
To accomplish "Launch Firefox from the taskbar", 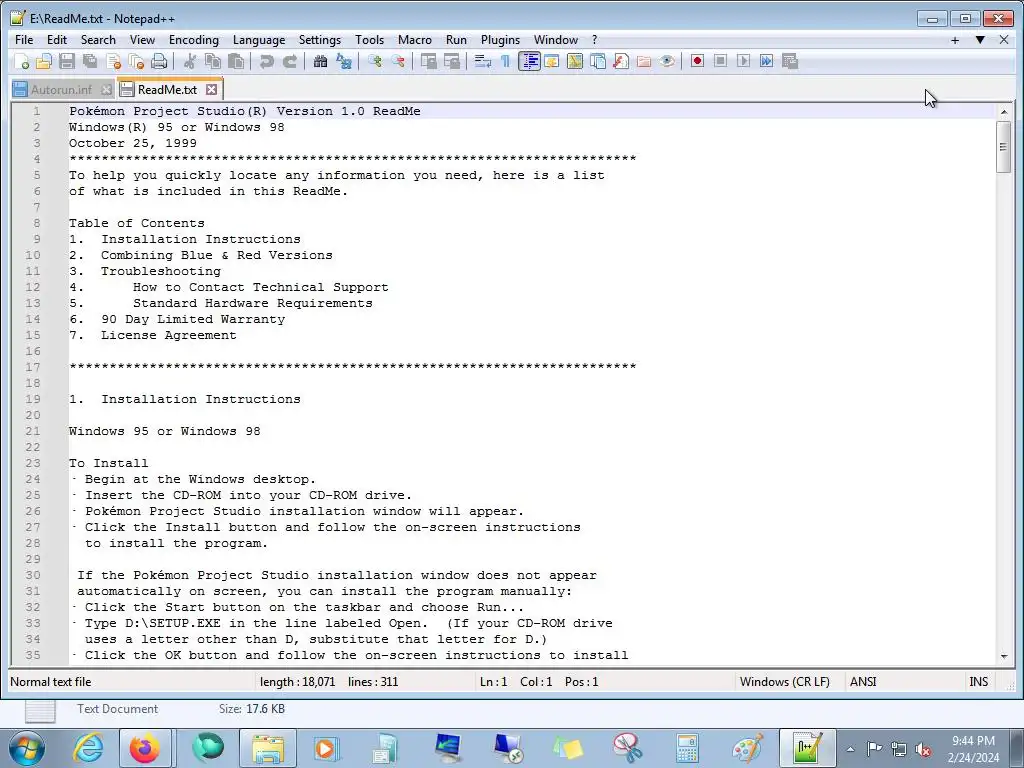I will pos(145,748).
